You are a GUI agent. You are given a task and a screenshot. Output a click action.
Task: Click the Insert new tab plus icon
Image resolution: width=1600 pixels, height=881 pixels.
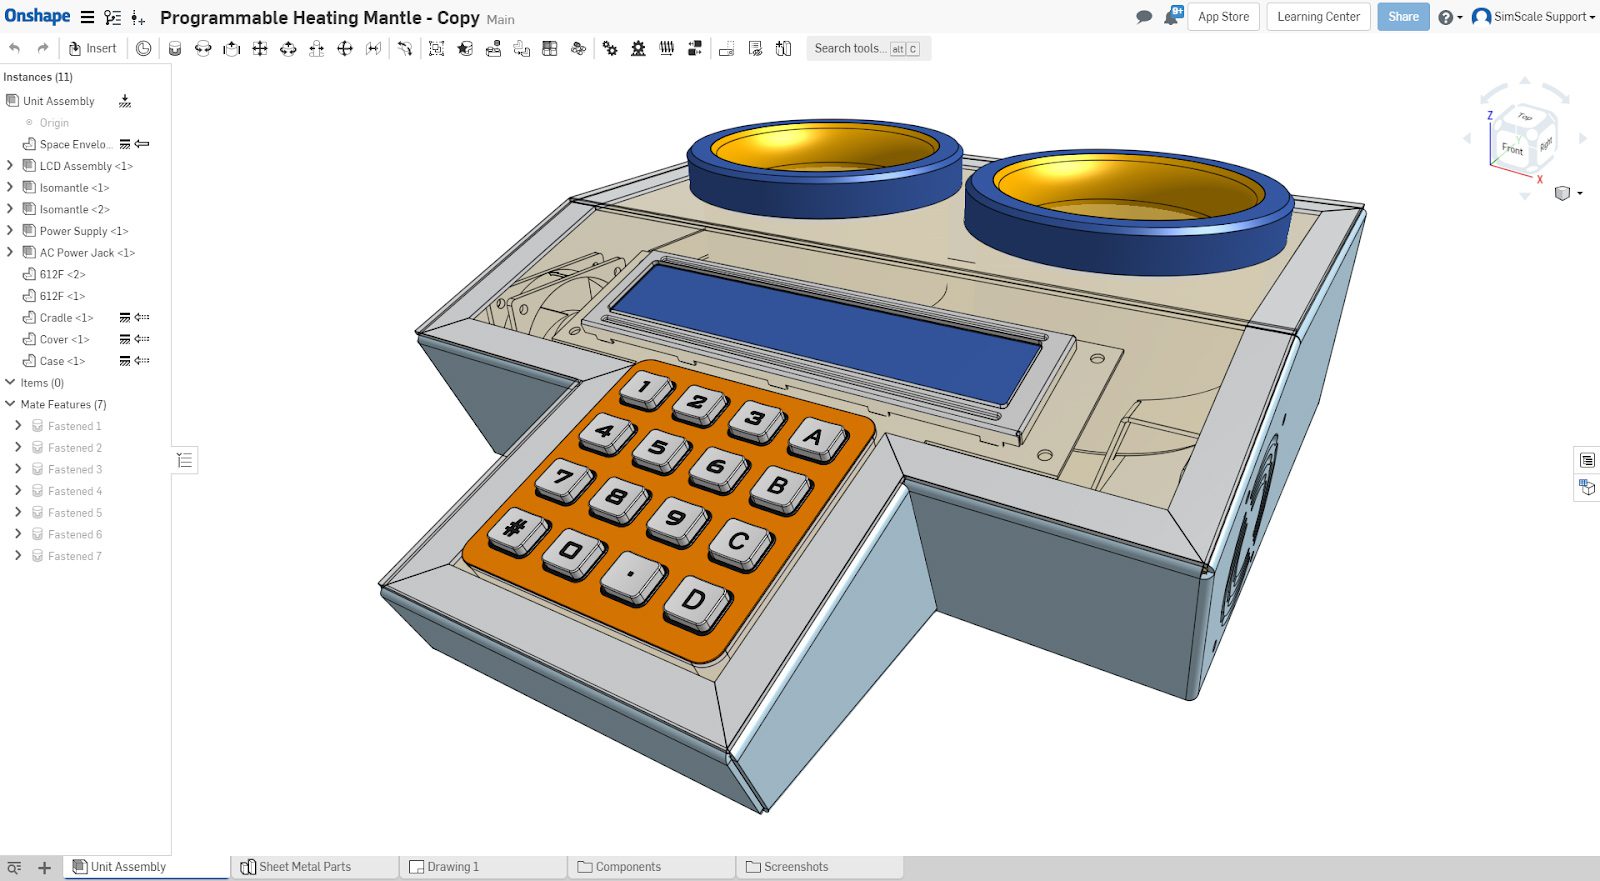pyautogui.click(x=44, y=867)
